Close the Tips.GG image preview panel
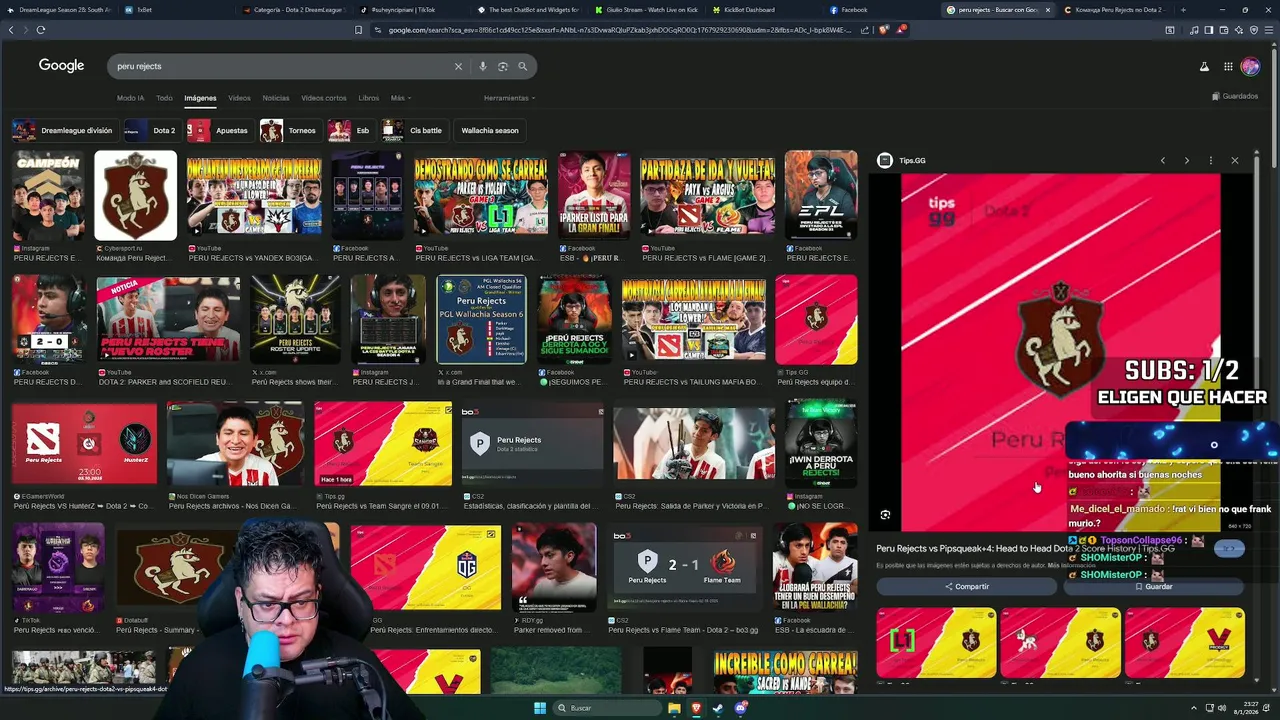Screen dimensions: 1280x720 coord(1234,160)
